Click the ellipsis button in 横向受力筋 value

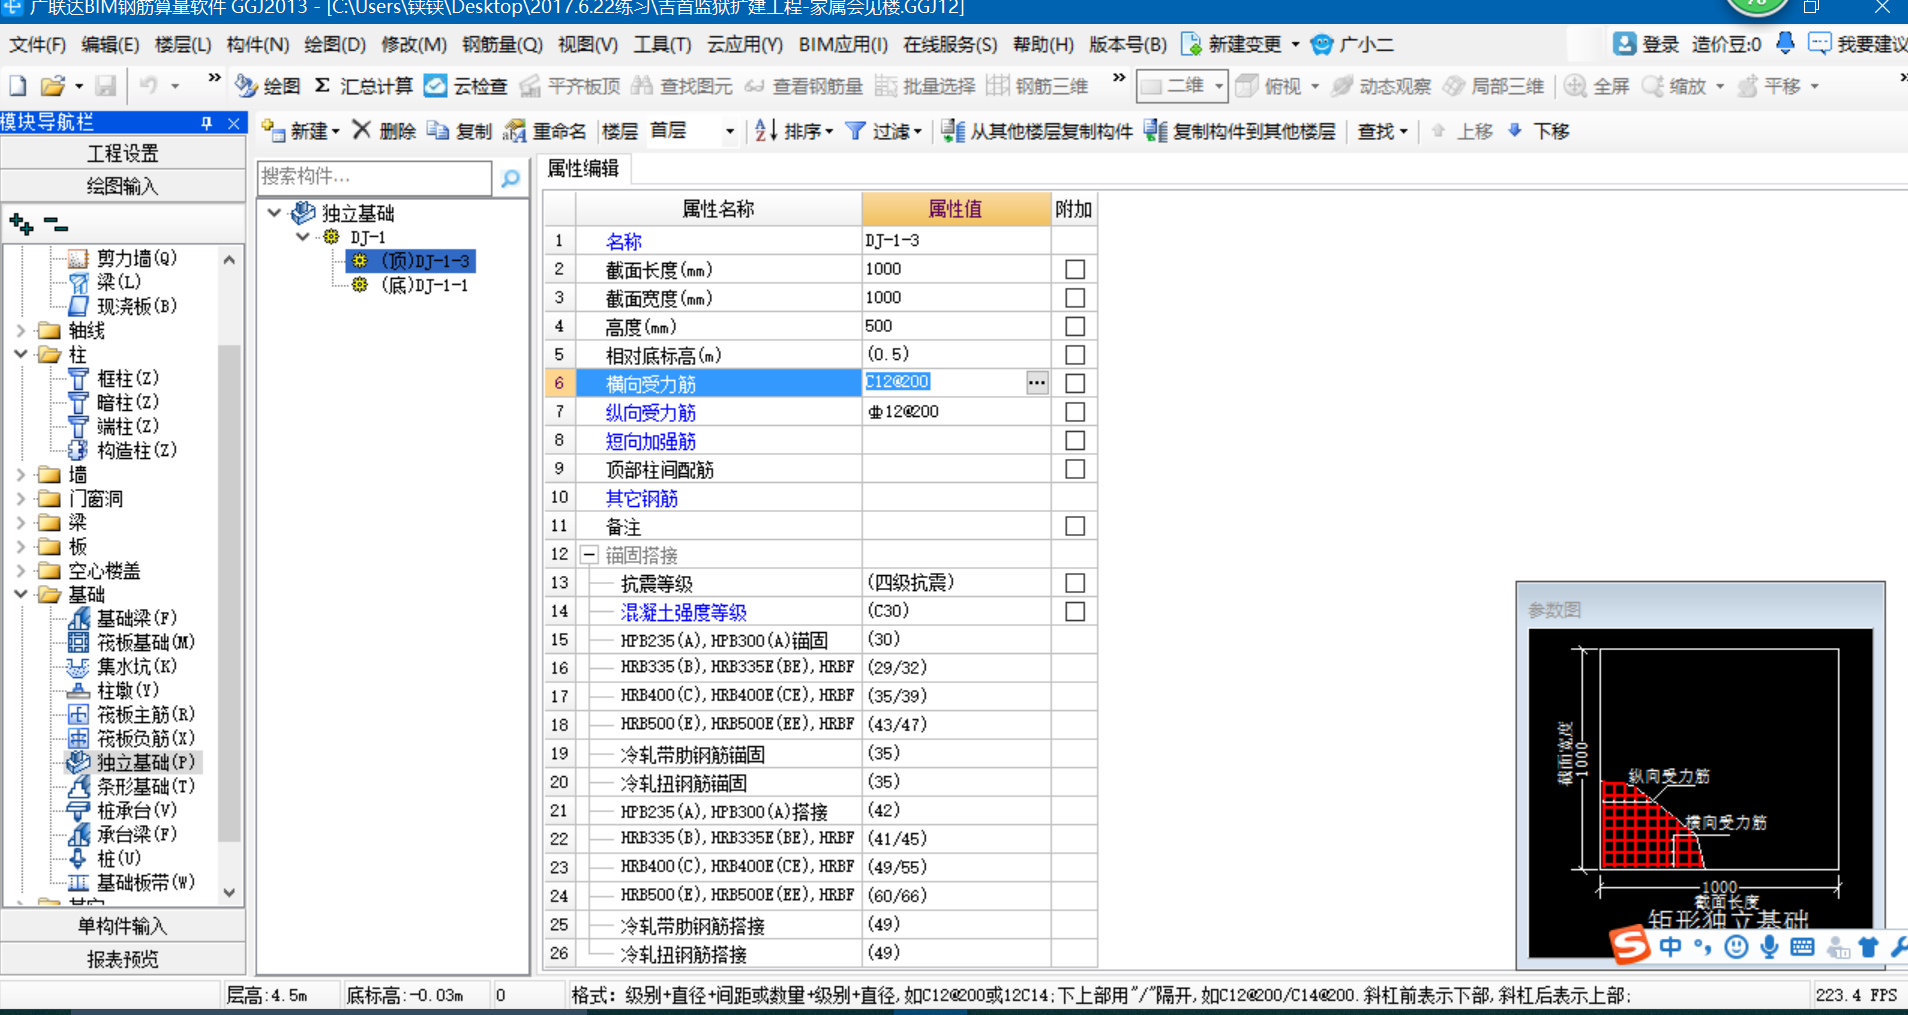tap(1037, 383)
